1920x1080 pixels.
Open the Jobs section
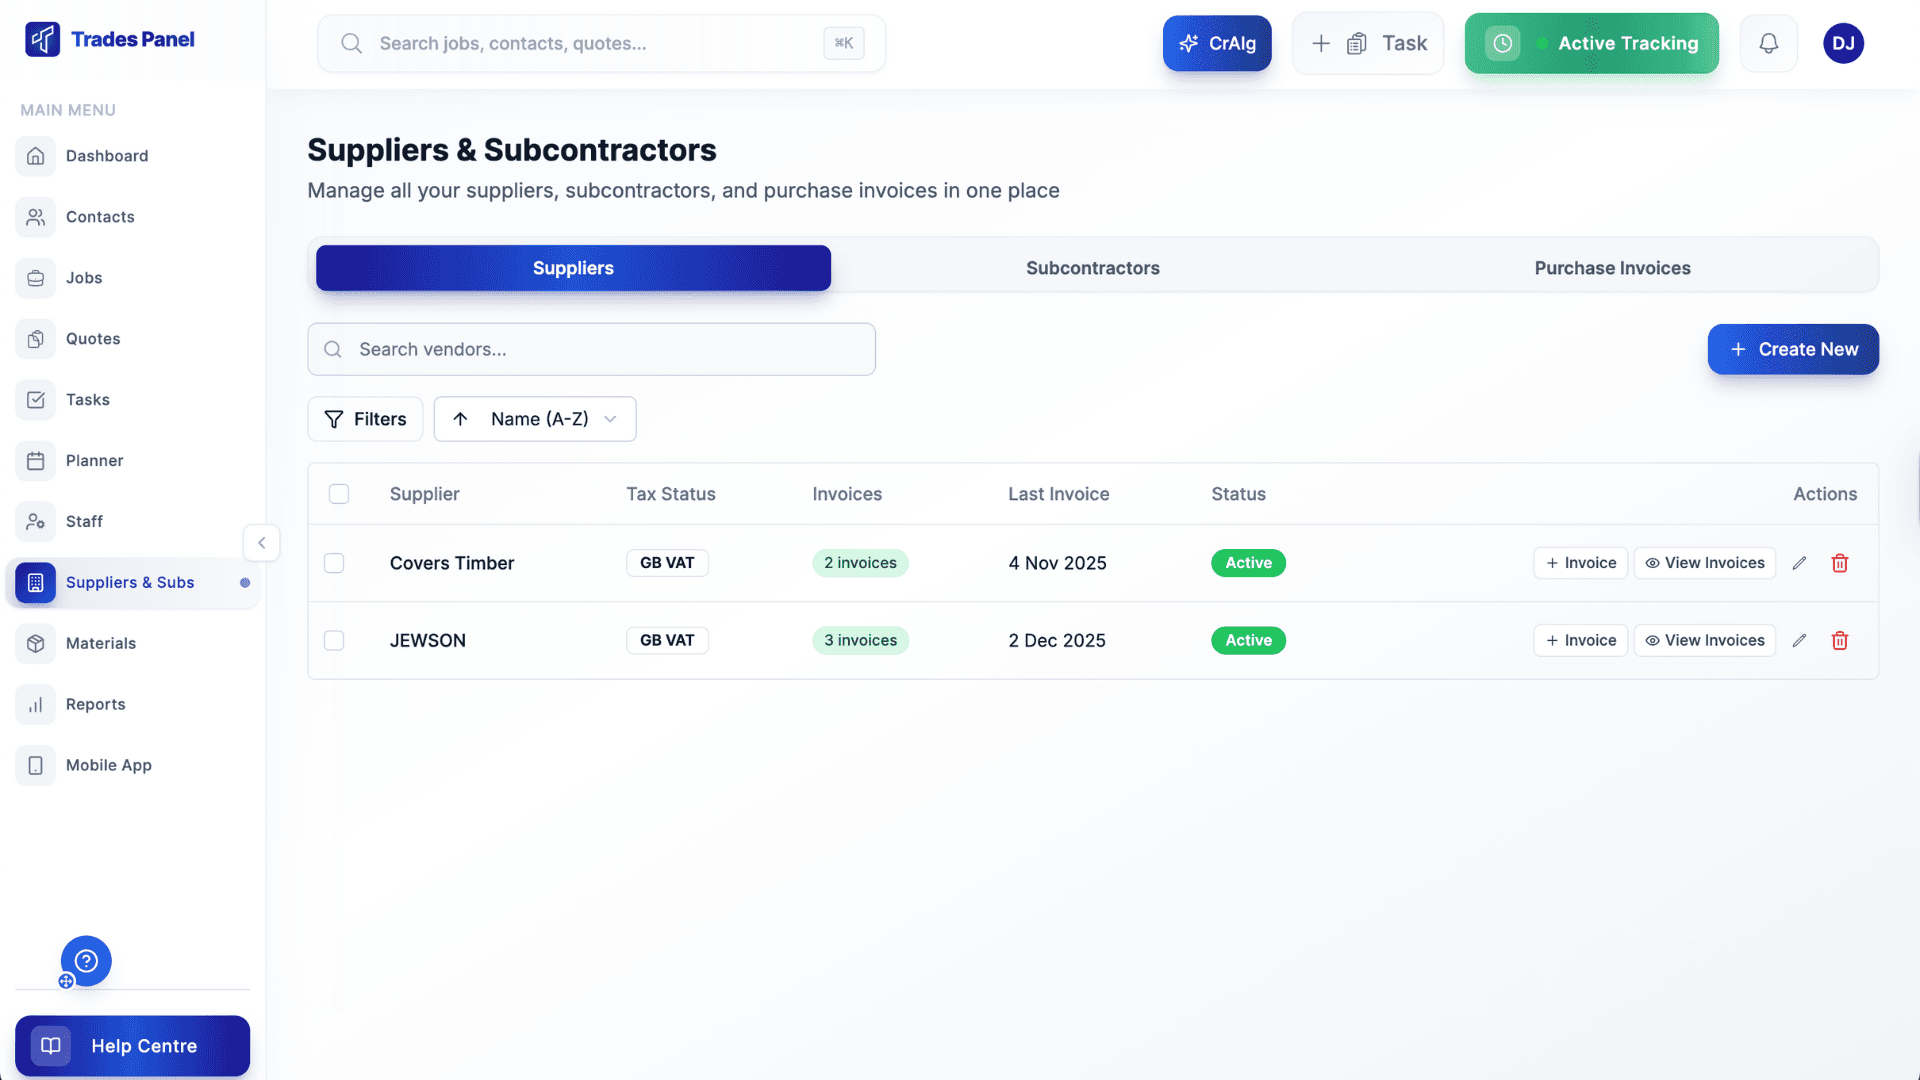[x=35, y=278]
